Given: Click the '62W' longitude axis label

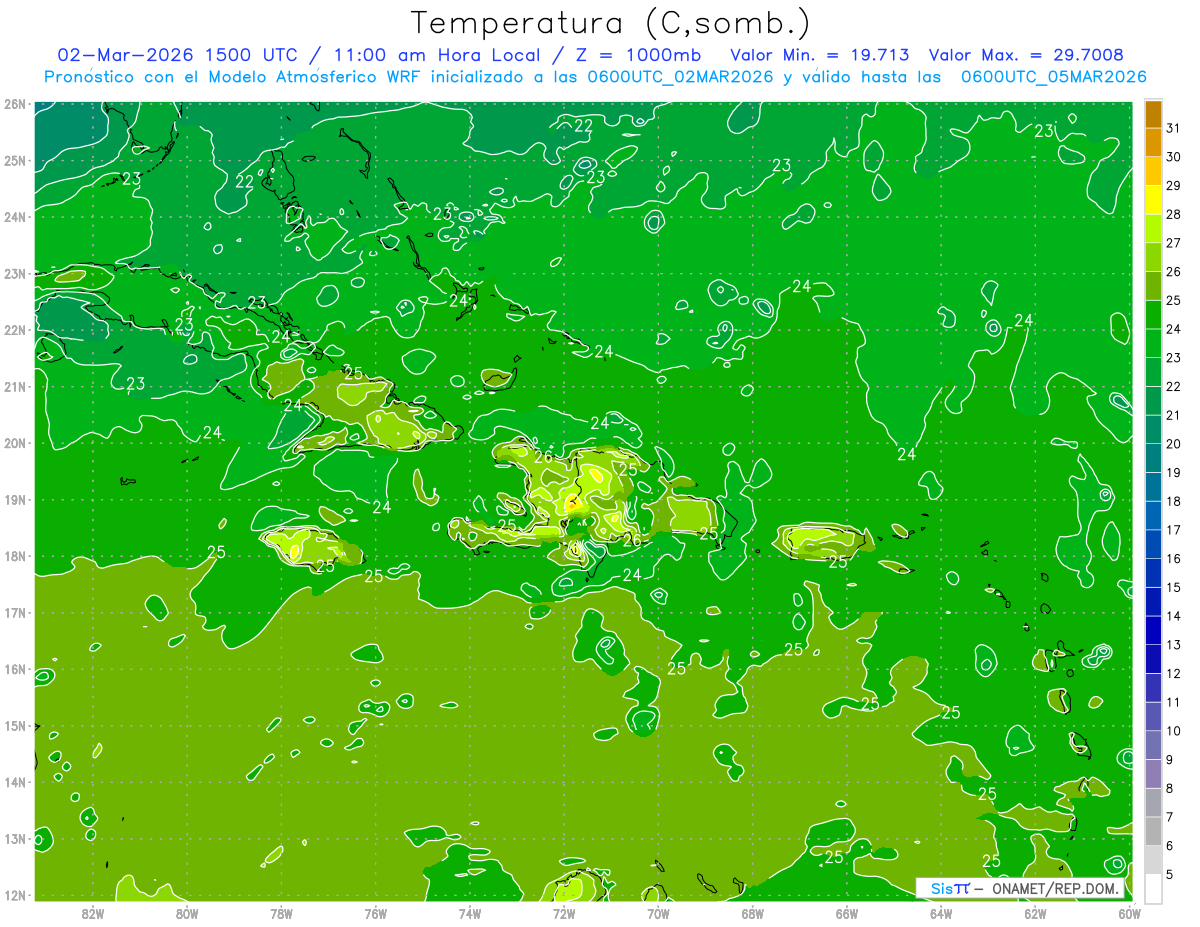Looking at the screenshot, I should (1036, 913).
